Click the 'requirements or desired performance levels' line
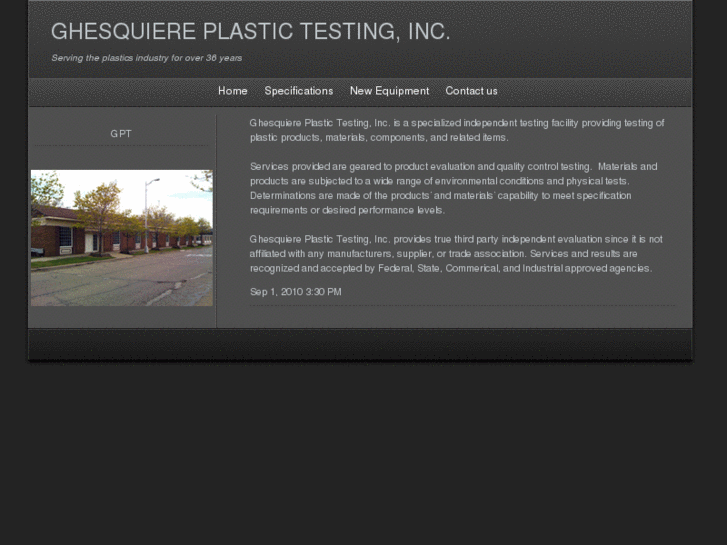 (x=347, y=210)
